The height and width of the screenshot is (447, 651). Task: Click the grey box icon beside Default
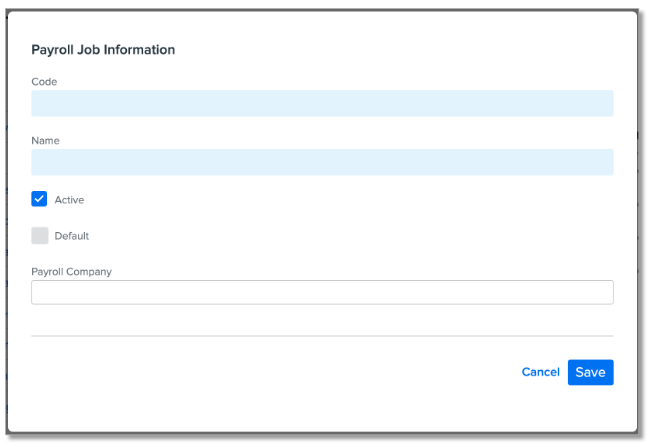40,236
